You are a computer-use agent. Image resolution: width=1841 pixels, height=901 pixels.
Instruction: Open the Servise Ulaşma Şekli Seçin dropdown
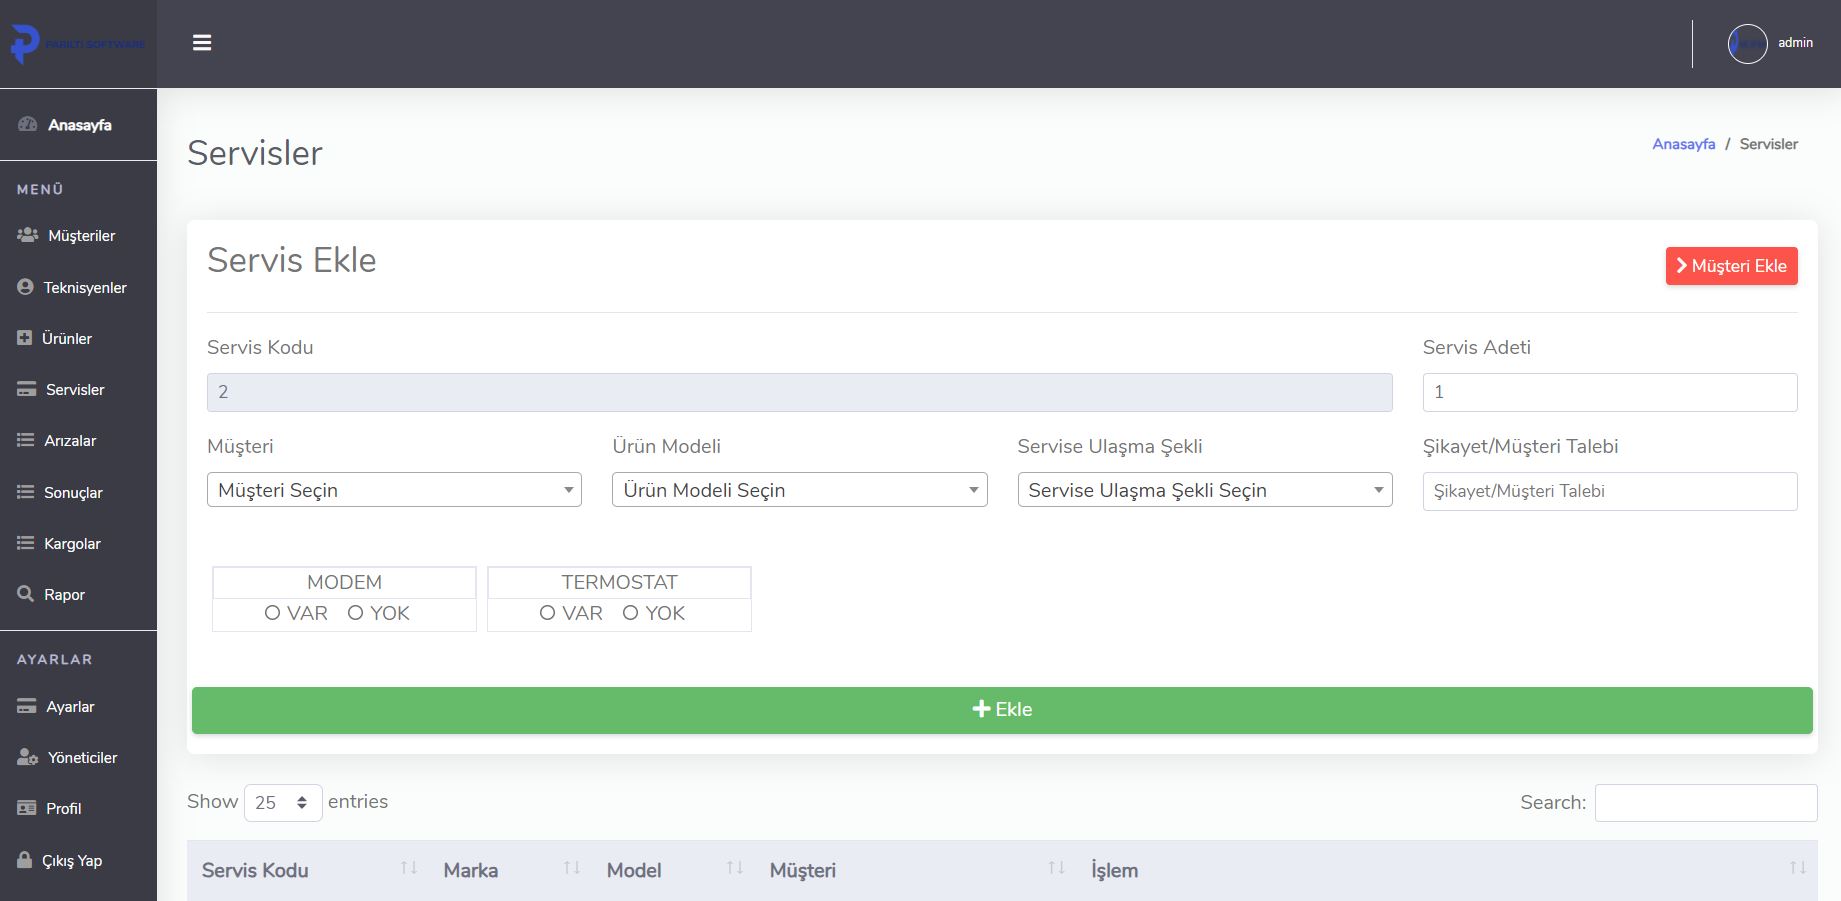coord(1205,490)
